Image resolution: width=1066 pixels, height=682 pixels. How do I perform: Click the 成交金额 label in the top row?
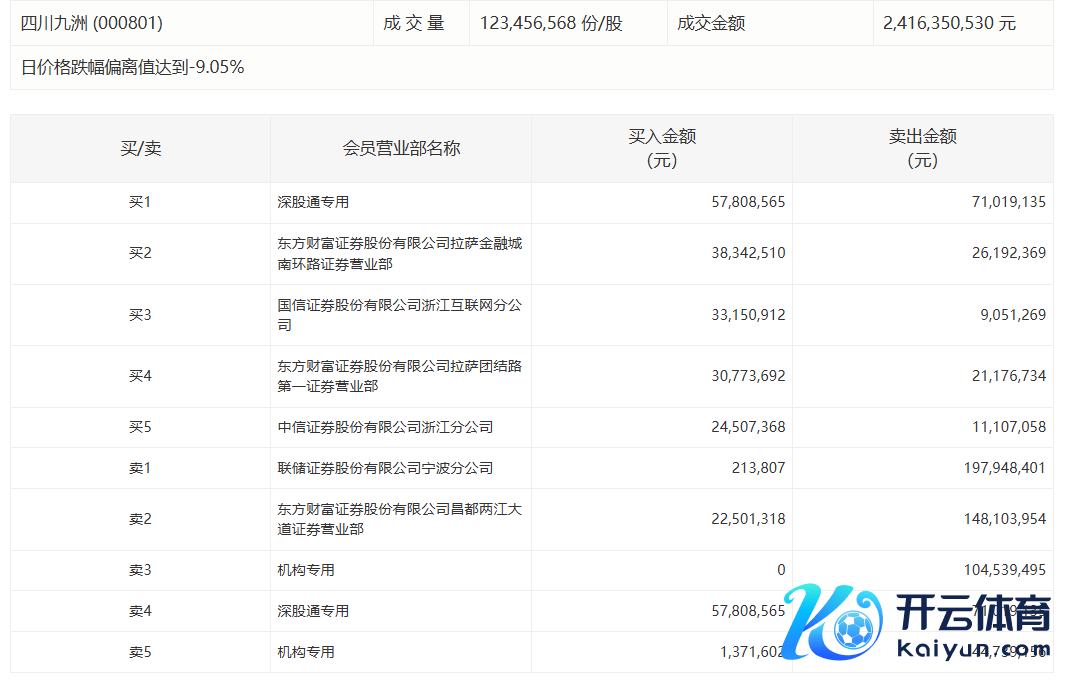[x=711, y=23]
